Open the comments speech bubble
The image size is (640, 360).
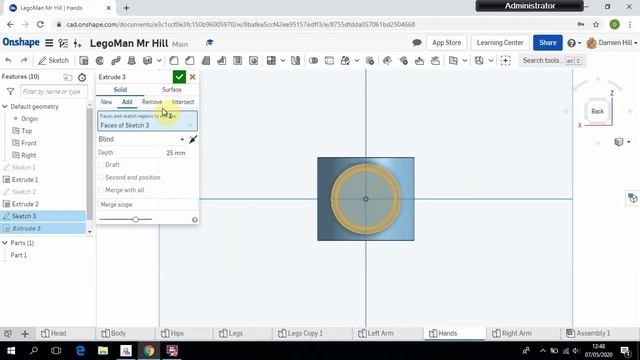tap(417, 42)
